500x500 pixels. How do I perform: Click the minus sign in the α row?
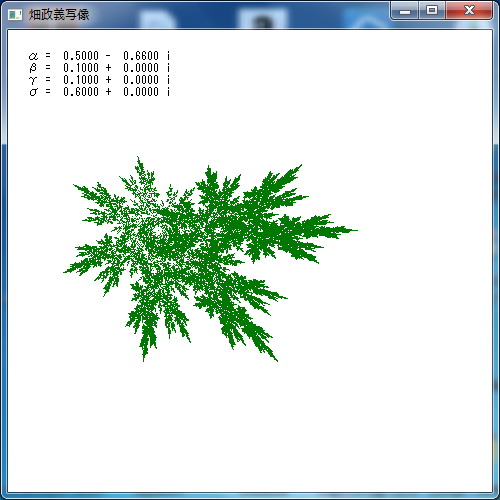(108, 56)
